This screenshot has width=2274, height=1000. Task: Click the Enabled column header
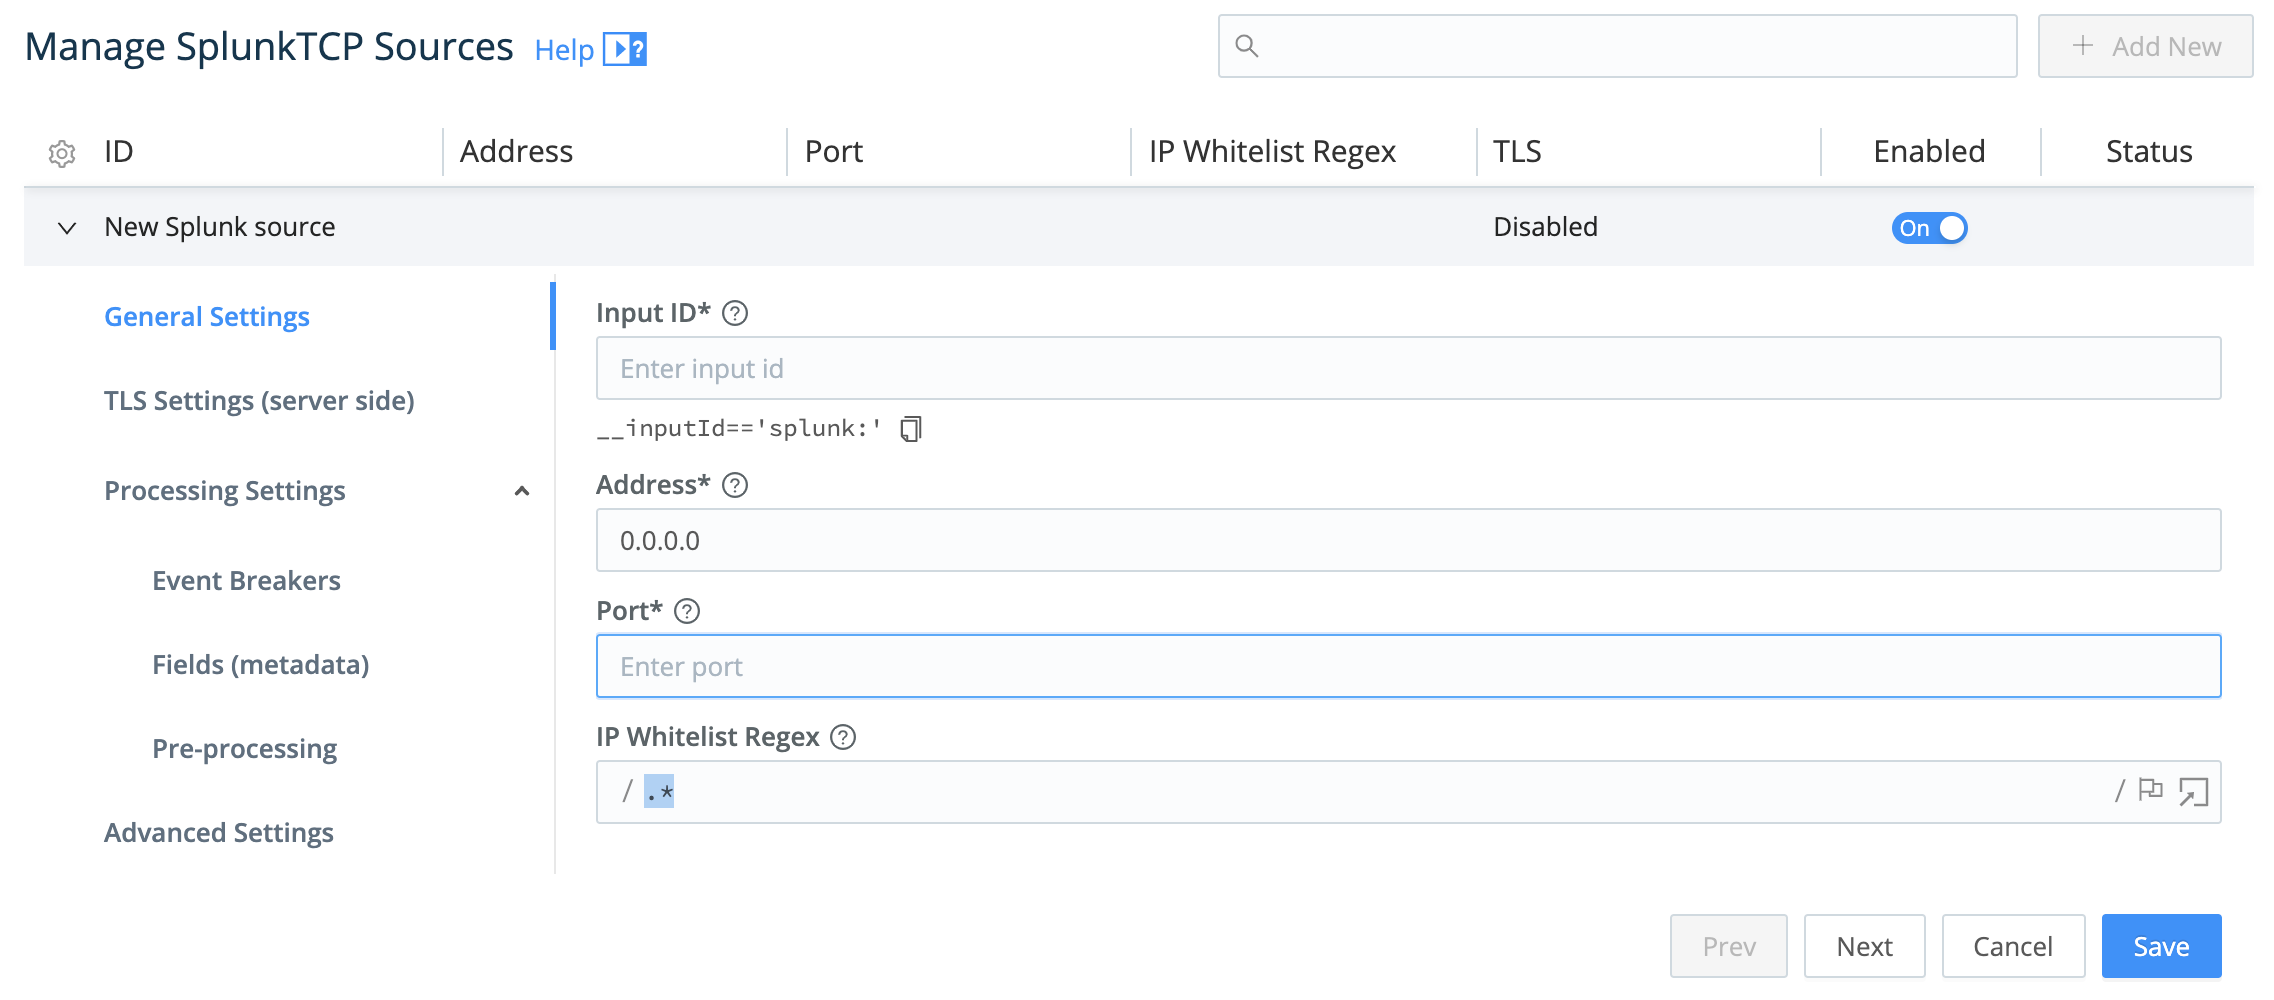pos(1929,152)
